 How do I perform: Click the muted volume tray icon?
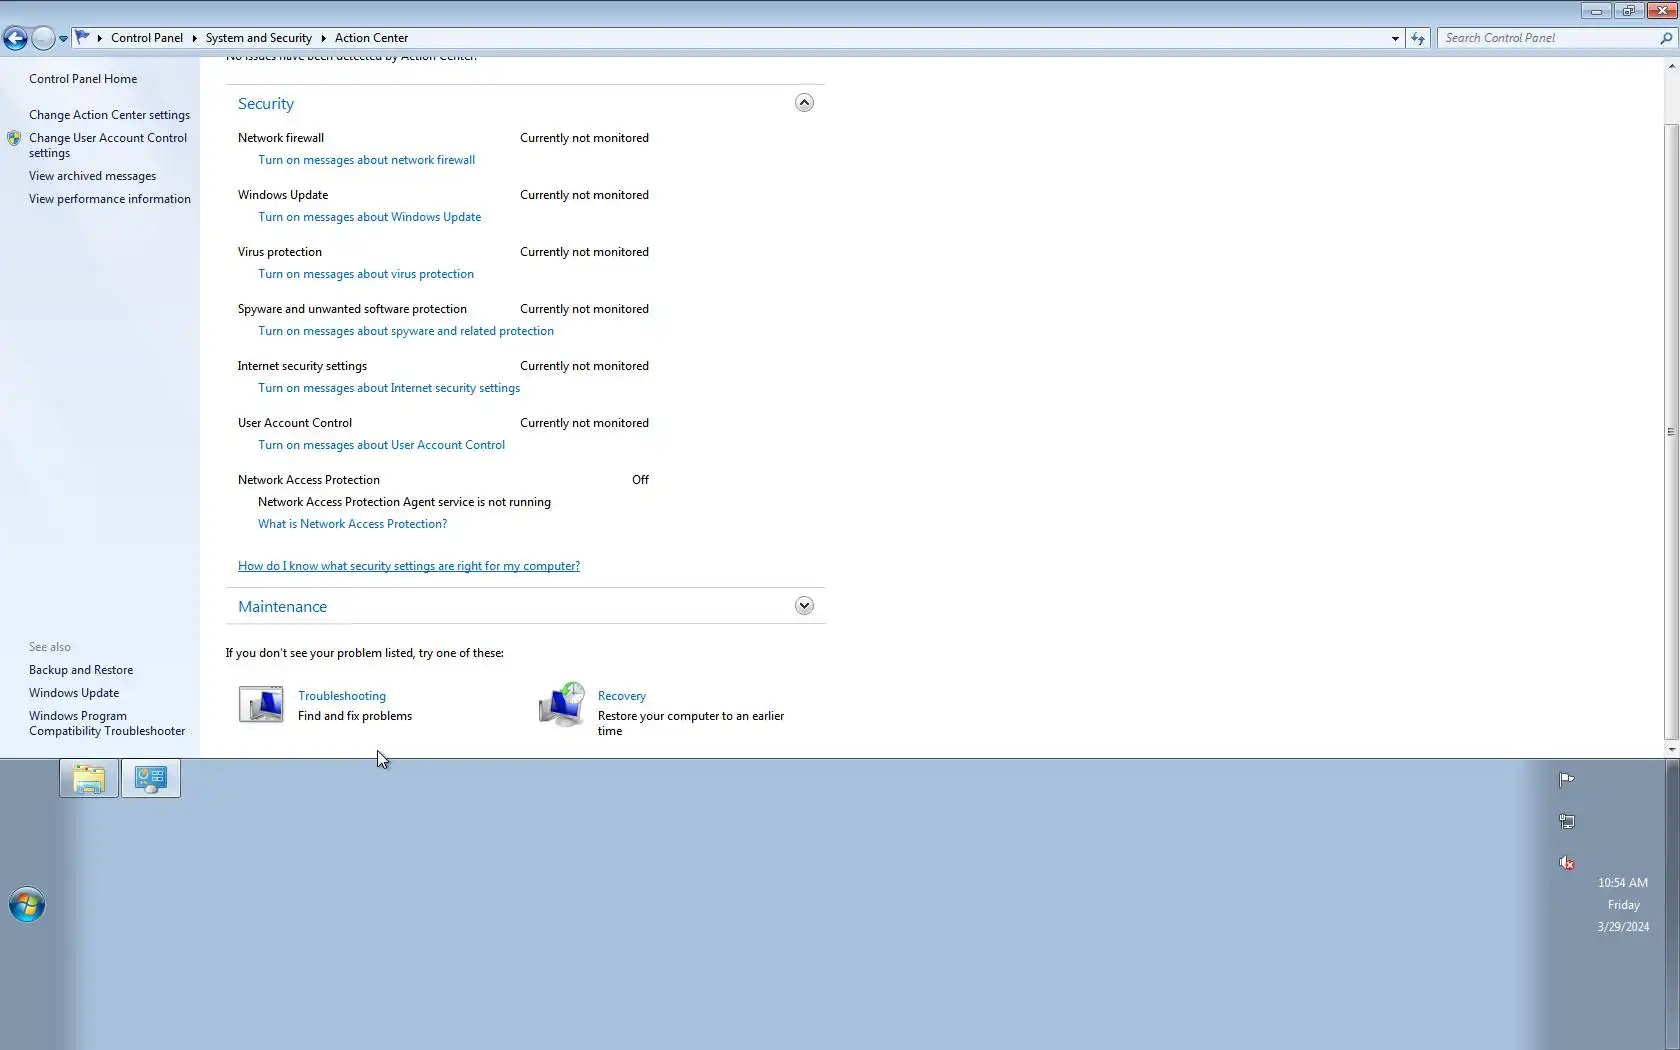pyautogui.click(x=1567, y=863)
